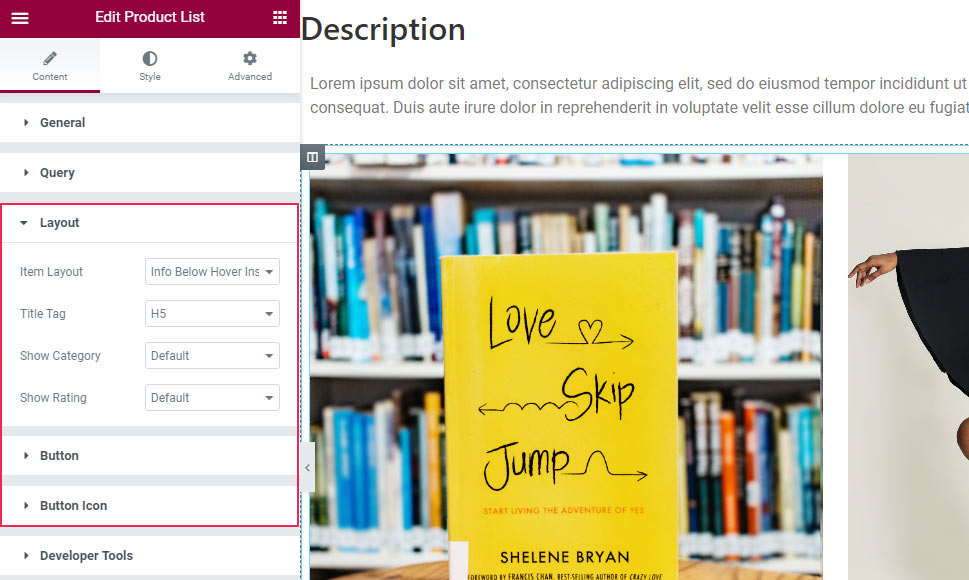Expand the Button section

[x=59, y=456]
